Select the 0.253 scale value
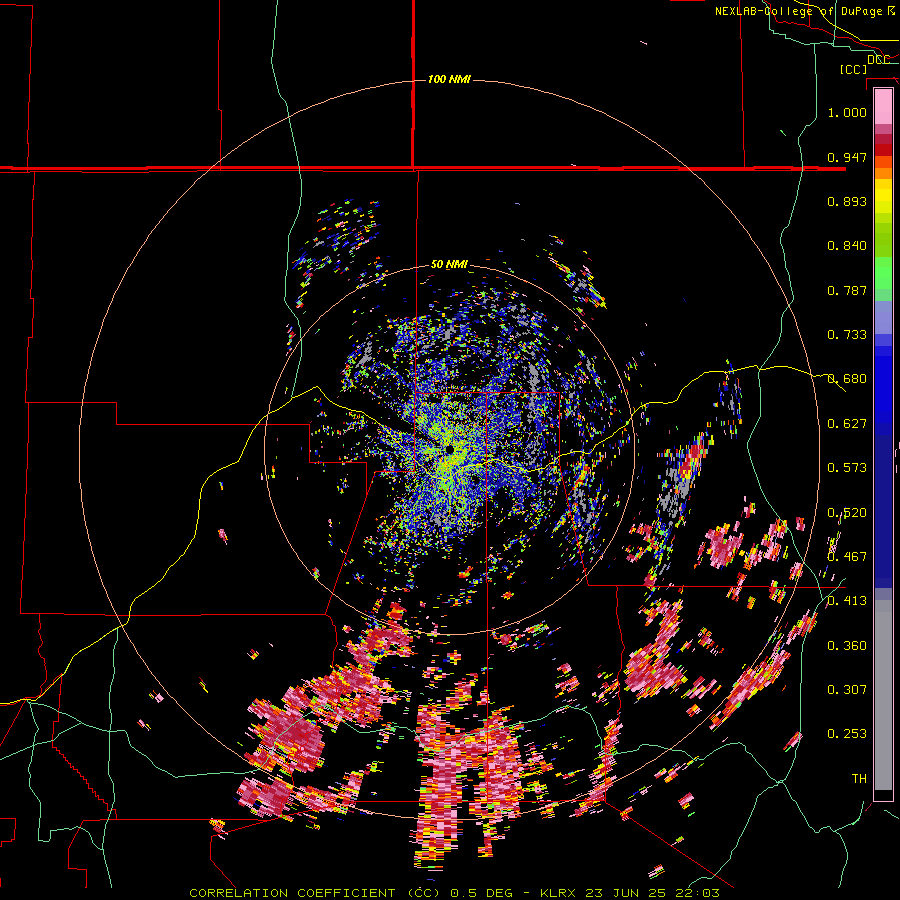The width and height of the screenshot is (900, 900). click(x=847, y=734)
